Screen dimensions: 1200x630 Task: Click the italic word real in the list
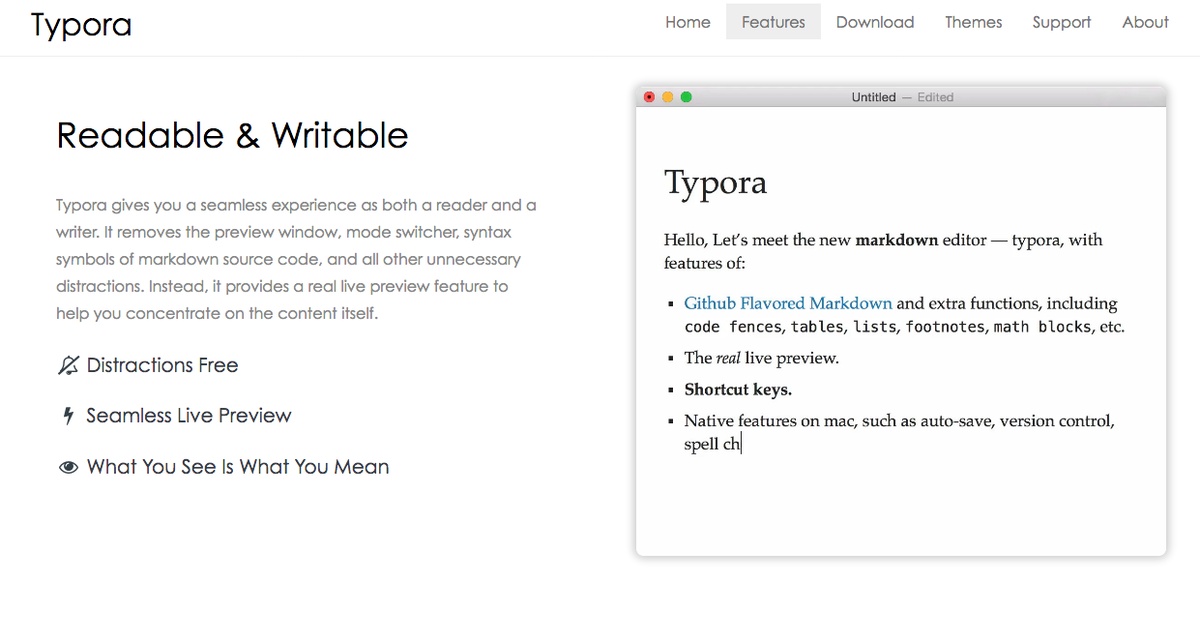[728, 358]
